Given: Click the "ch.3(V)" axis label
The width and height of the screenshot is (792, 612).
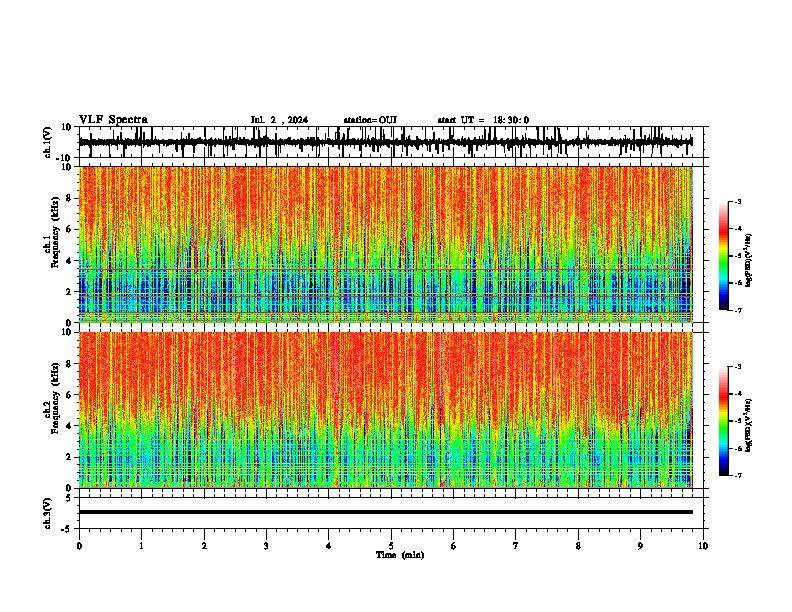Looking at the screenshot, I should click(x=48, y=513).
